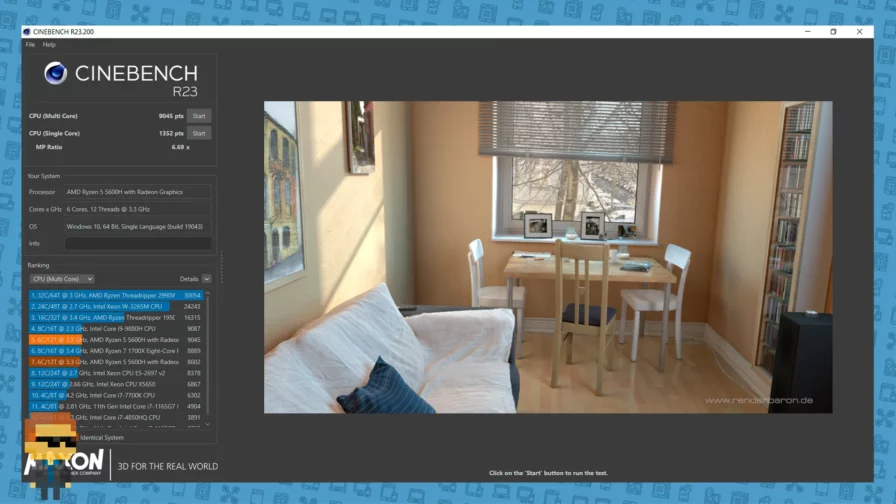Click the Info text field
896x504 pixels.
pyautogui.click(x=138, y=243)
